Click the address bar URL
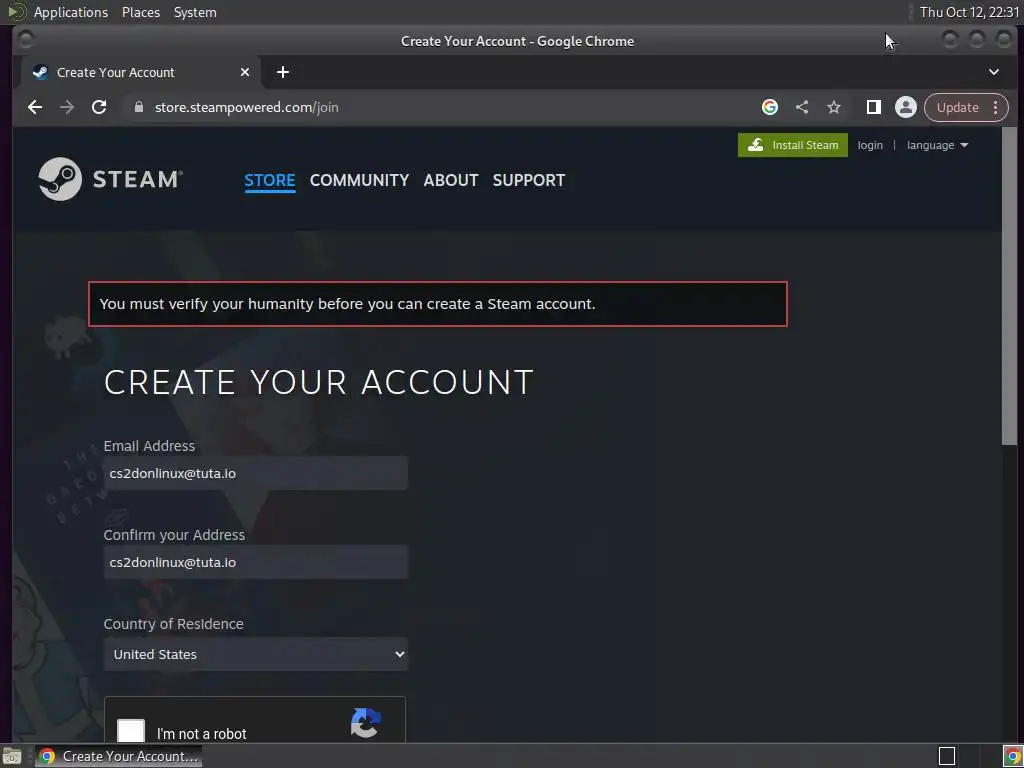This screenshot has height=768, width=1024. coord(247,107)
